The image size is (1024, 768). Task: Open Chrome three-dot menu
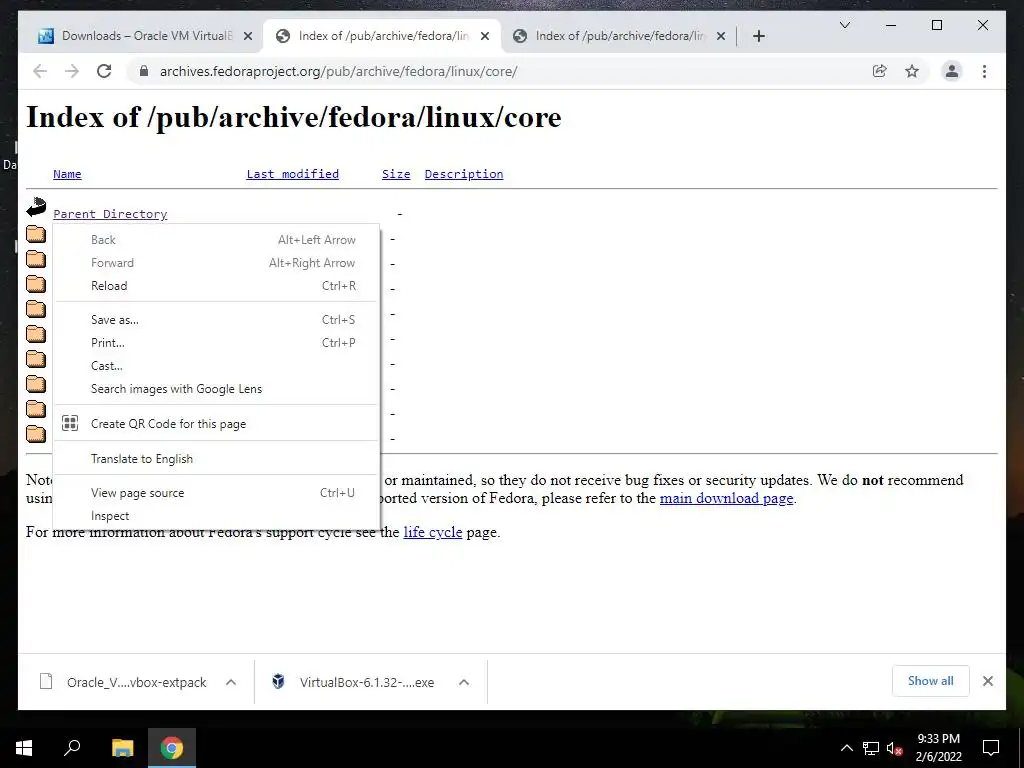[984, 71]
